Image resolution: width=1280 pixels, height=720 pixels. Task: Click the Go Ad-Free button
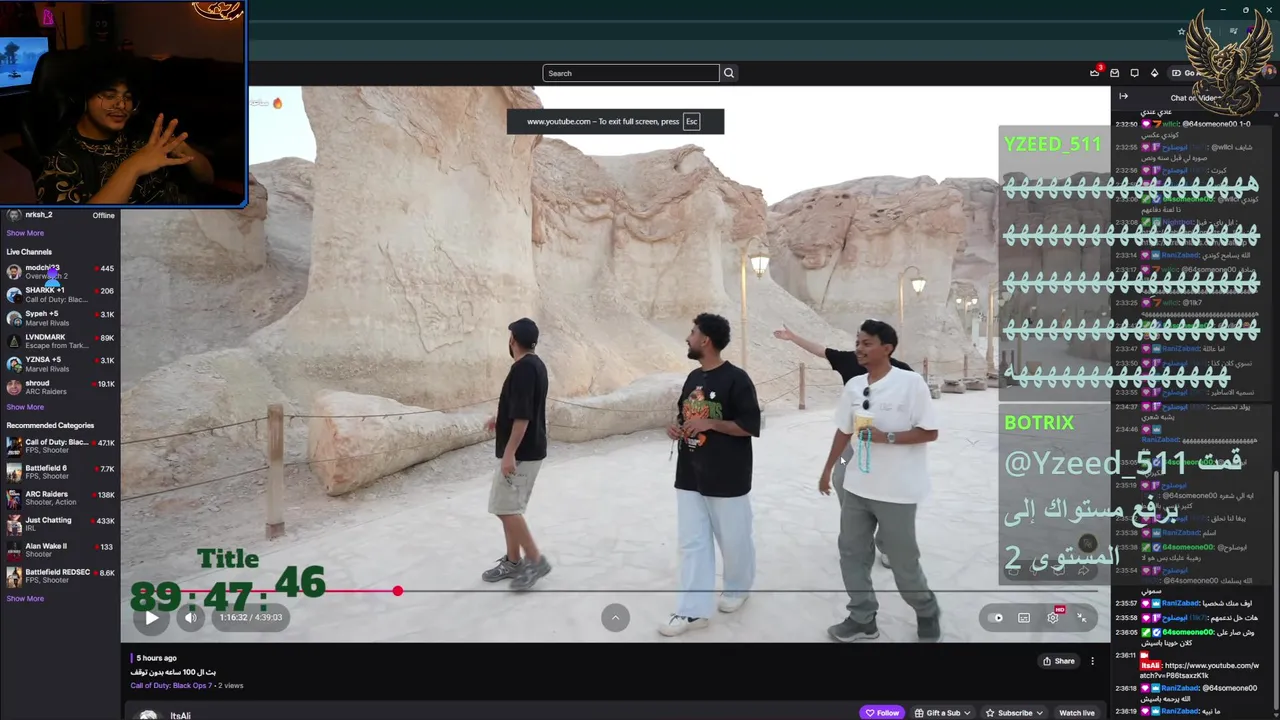pos(1188,73)
